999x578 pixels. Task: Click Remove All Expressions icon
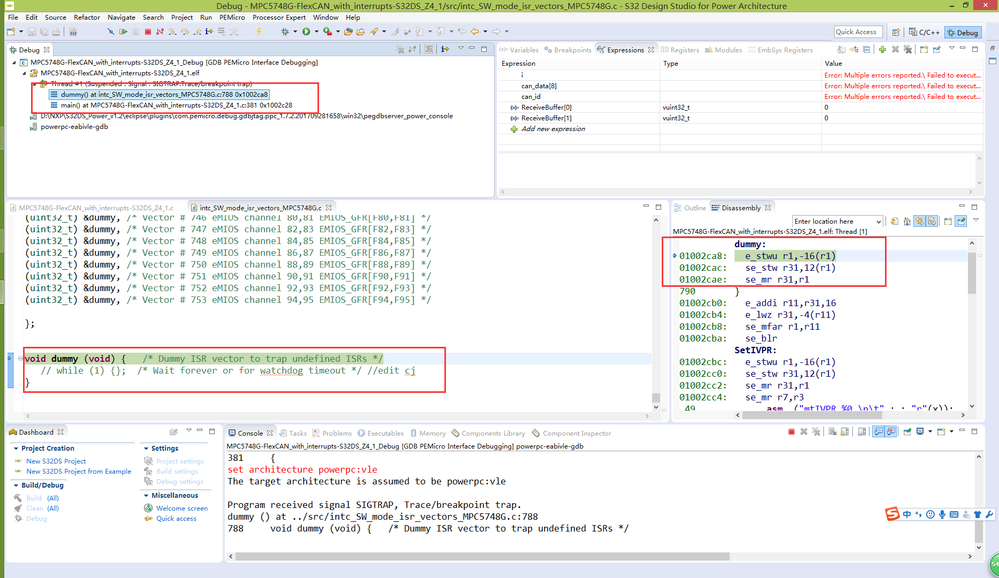[x=908, y=50]
